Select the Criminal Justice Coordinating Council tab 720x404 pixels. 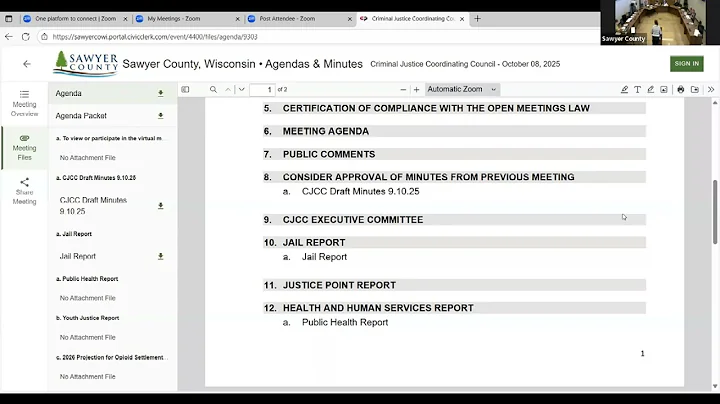pos(411,19)
